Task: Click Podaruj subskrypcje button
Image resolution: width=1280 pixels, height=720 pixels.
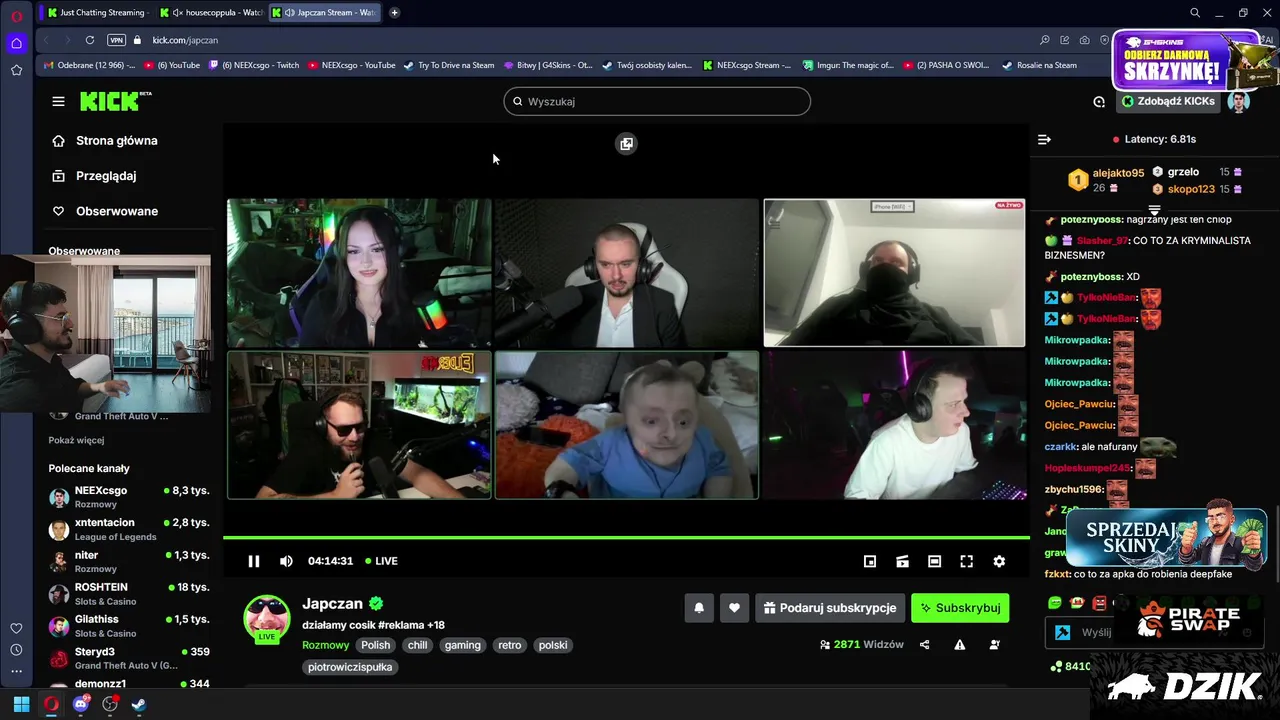Action: [x=830, y=608]
